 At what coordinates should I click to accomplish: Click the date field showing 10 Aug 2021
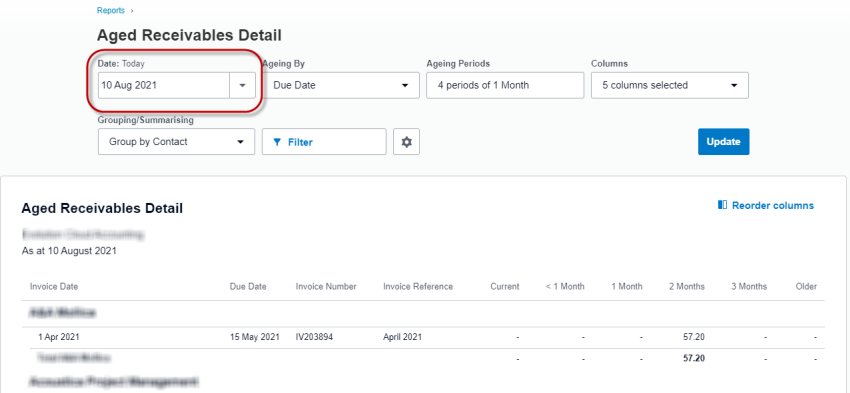[164, 85]
